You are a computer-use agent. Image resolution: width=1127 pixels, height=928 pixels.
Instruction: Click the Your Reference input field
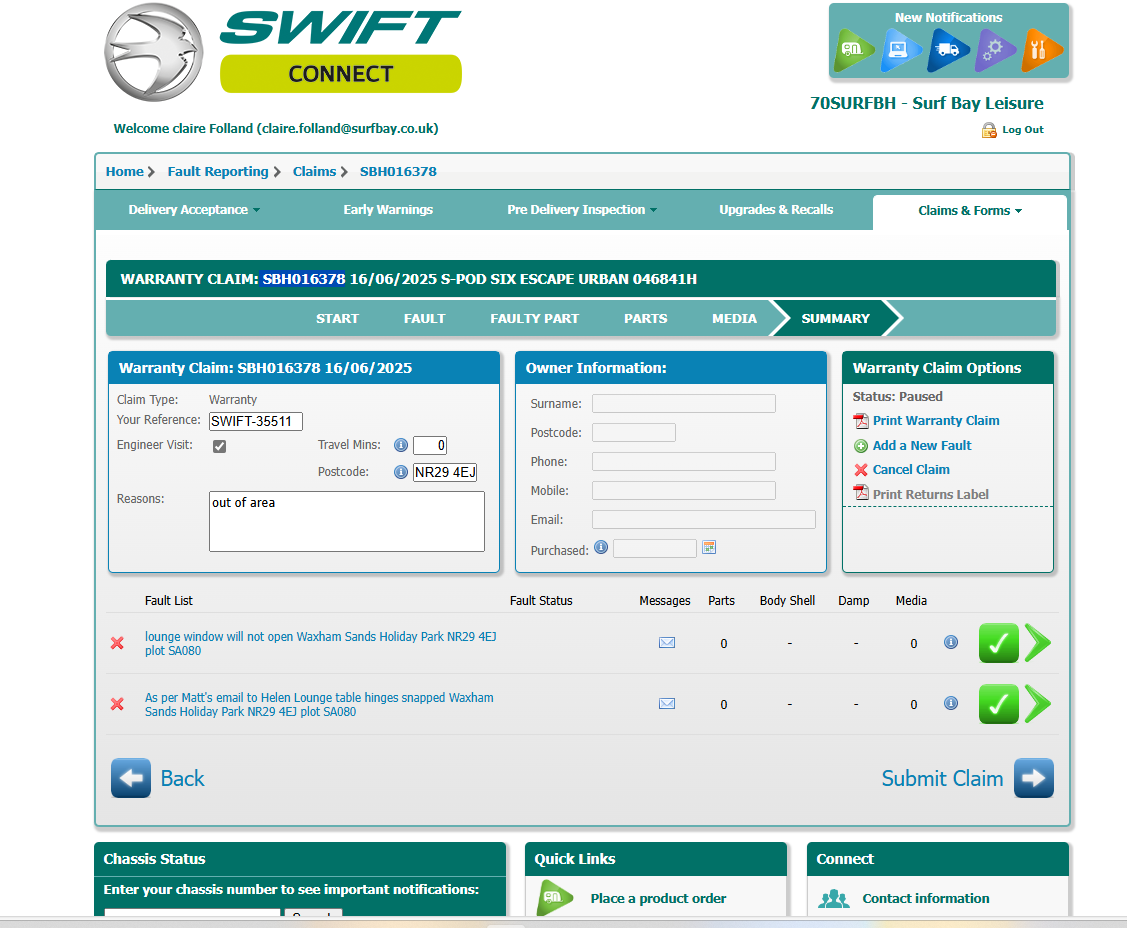coord(256,421)
